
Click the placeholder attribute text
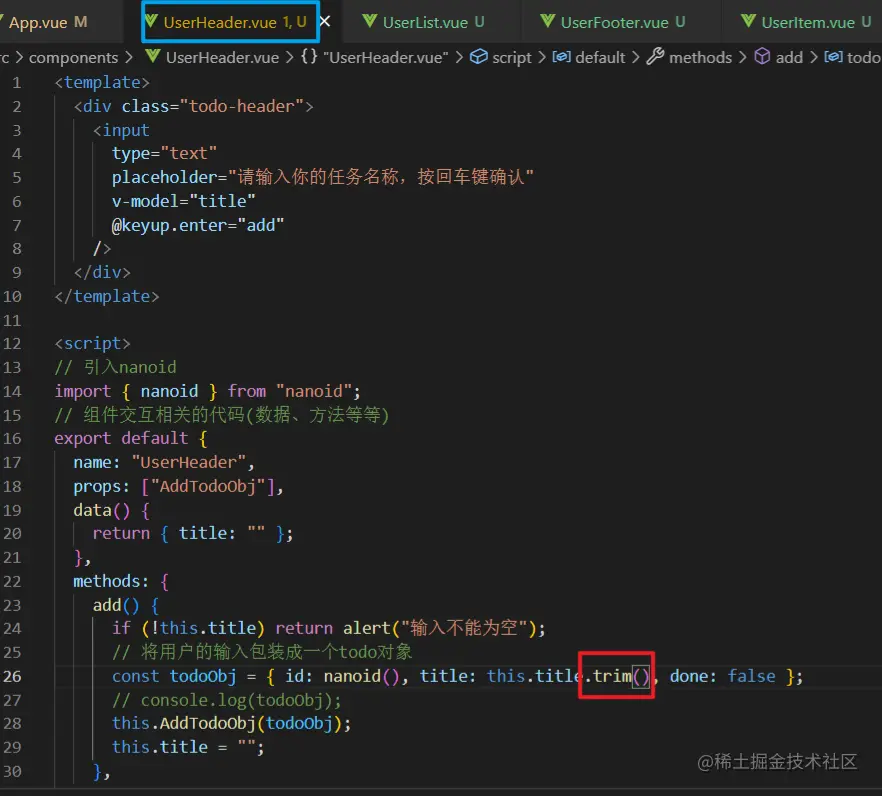pos(322,177)
